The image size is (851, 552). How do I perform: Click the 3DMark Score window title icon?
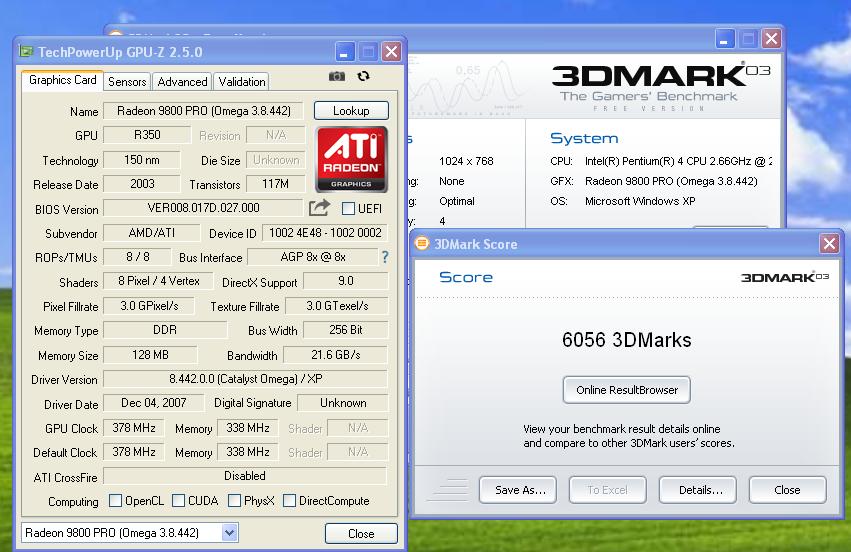pos(422,243)
